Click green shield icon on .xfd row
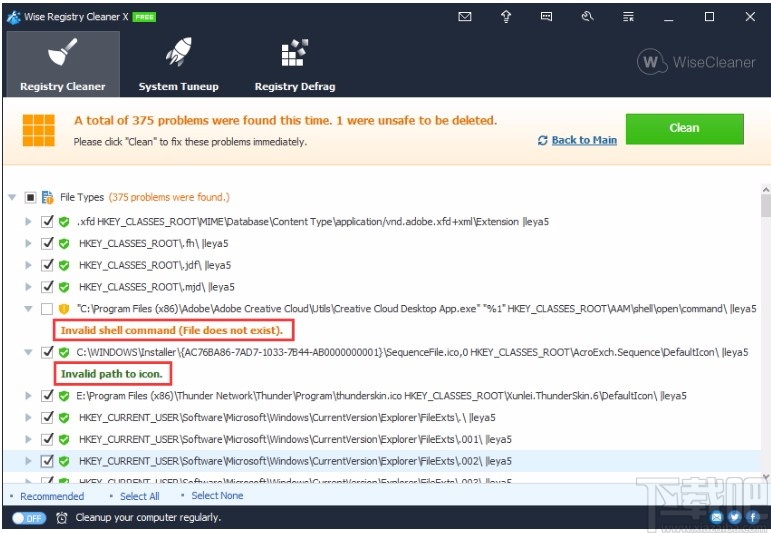Viewport: 771px width, 533px height. [64, 222]
